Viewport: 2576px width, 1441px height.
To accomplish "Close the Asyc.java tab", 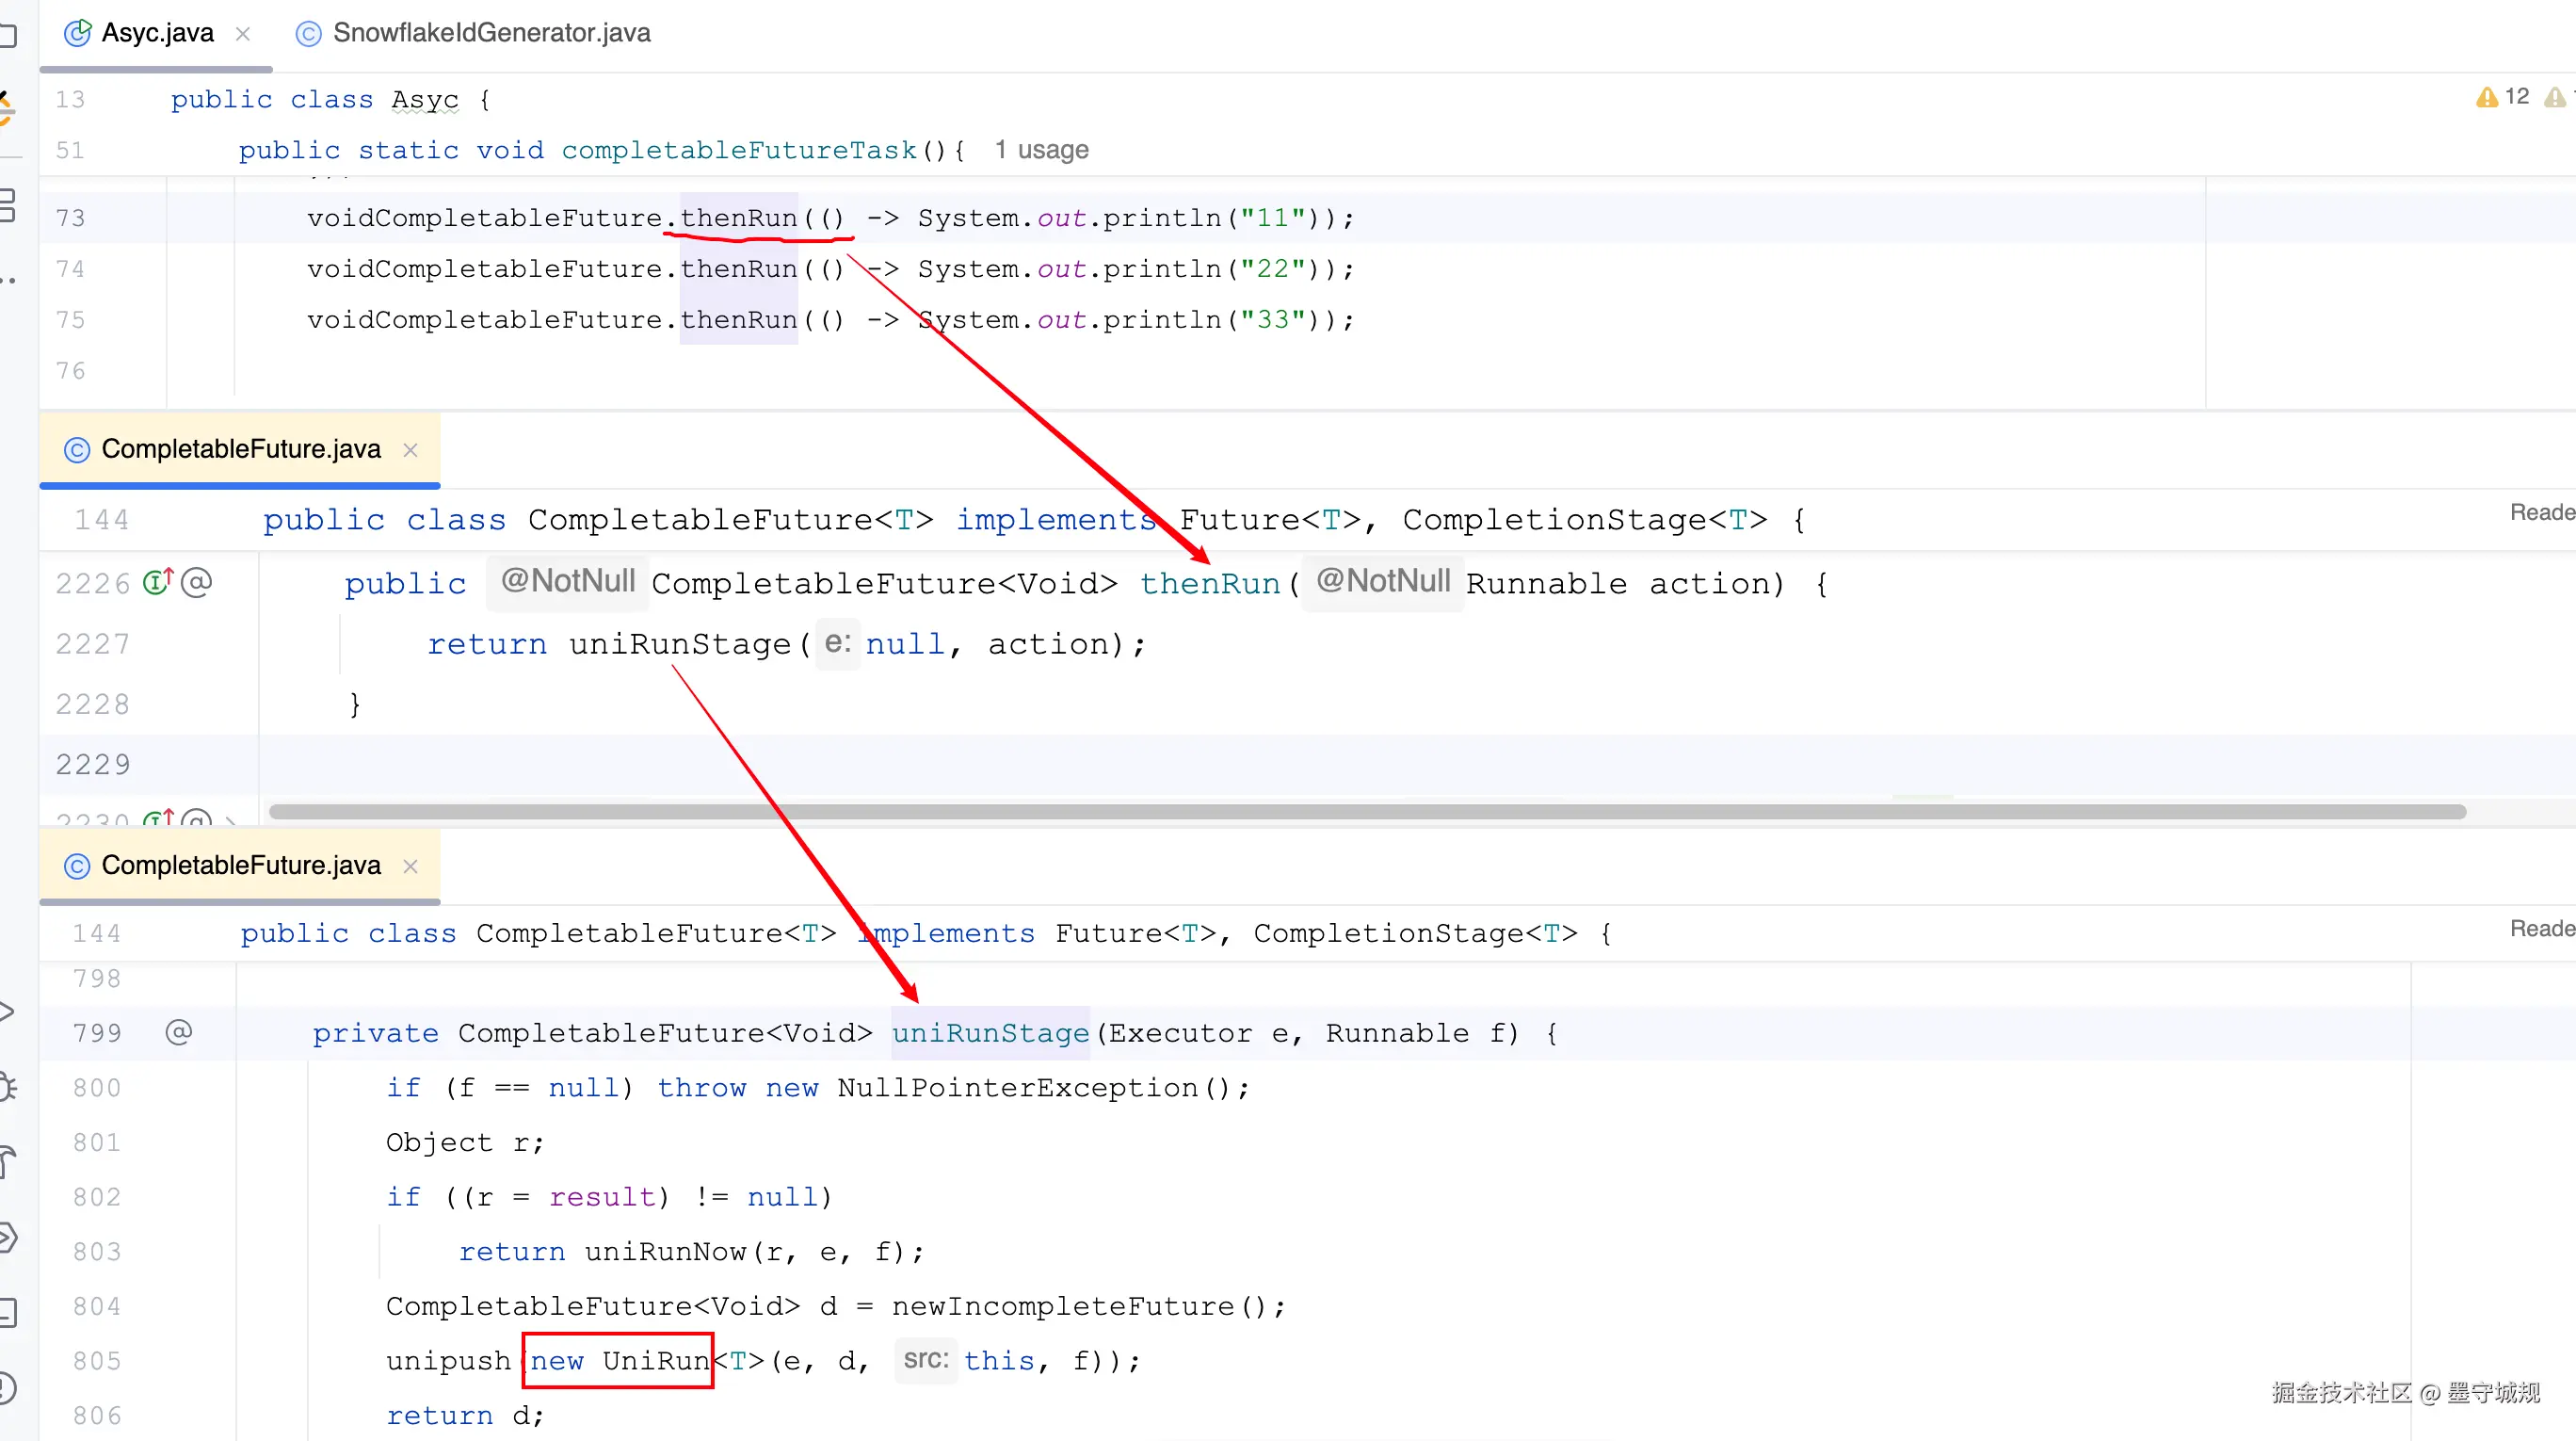I will click(x=243, y=34).
